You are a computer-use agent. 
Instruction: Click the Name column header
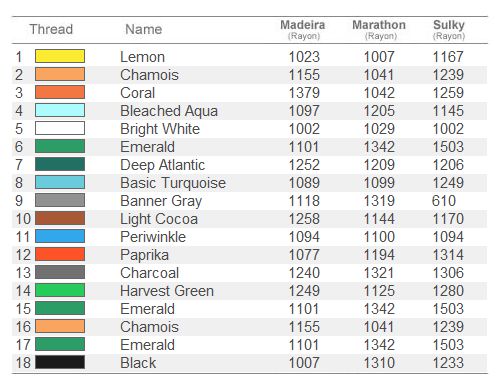[x=144, y=29]
